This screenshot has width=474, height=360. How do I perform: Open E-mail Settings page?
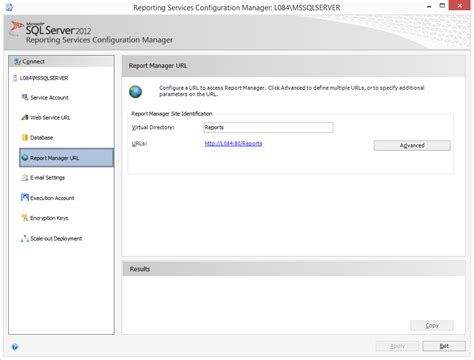[48, 178]
